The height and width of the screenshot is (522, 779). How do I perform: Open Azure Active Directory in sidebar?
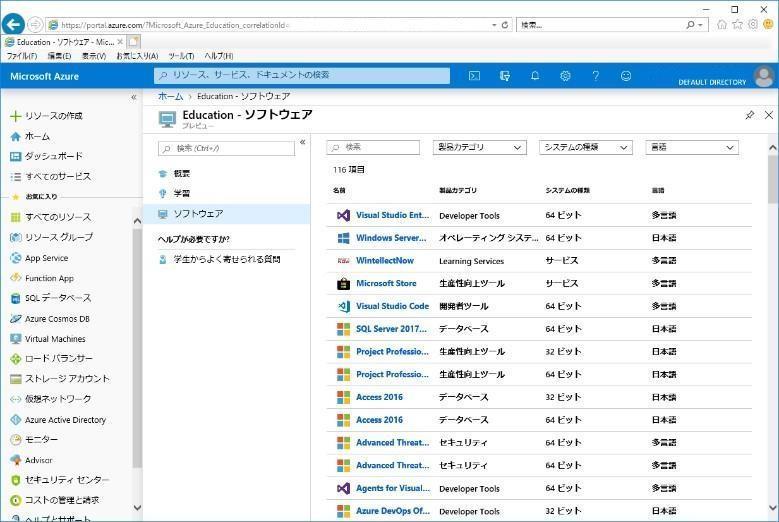point(58,420)
